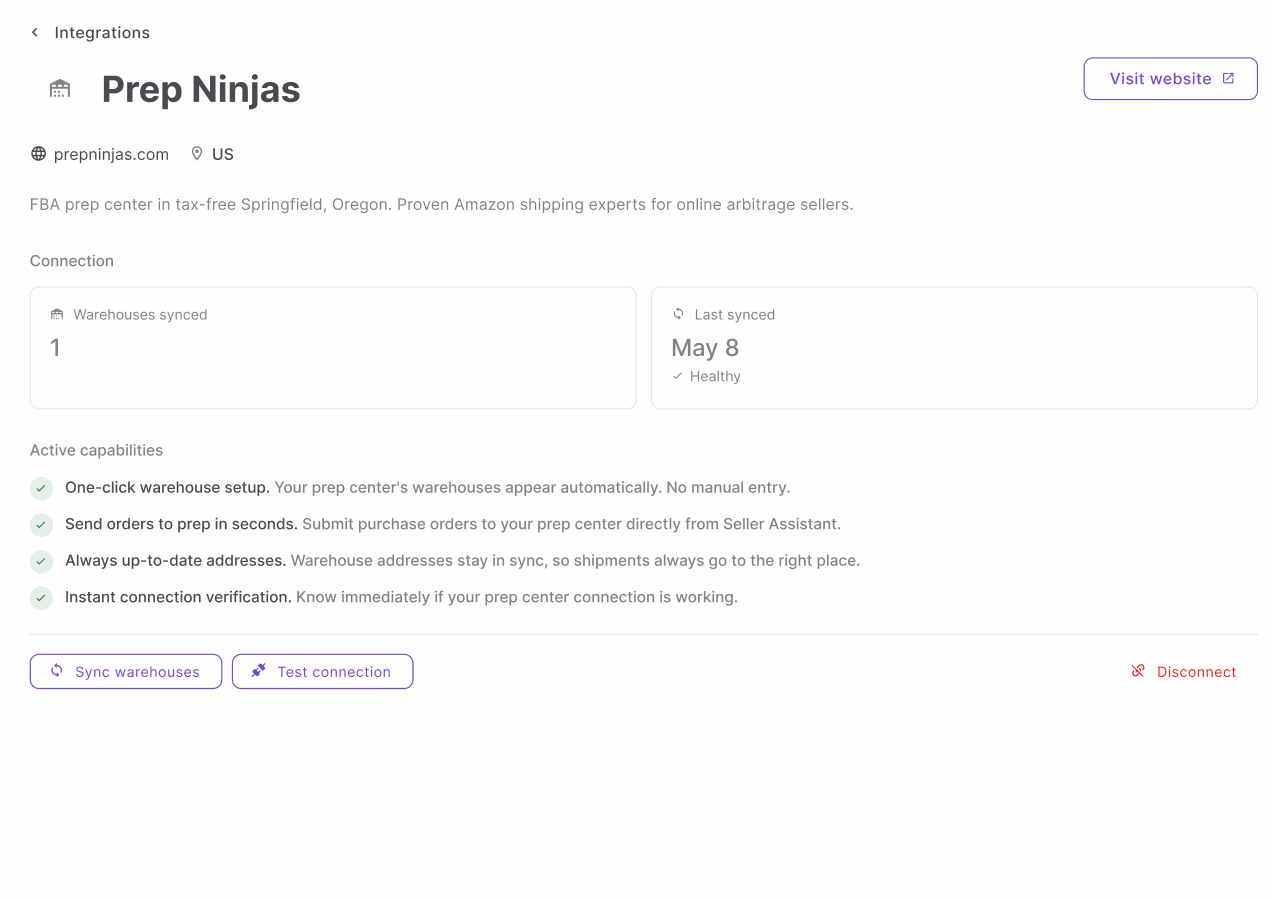1274x900 pixels.
Task: Click the green check for Instant connection verification
Action: pyautogui.click(x=41, y=598)
